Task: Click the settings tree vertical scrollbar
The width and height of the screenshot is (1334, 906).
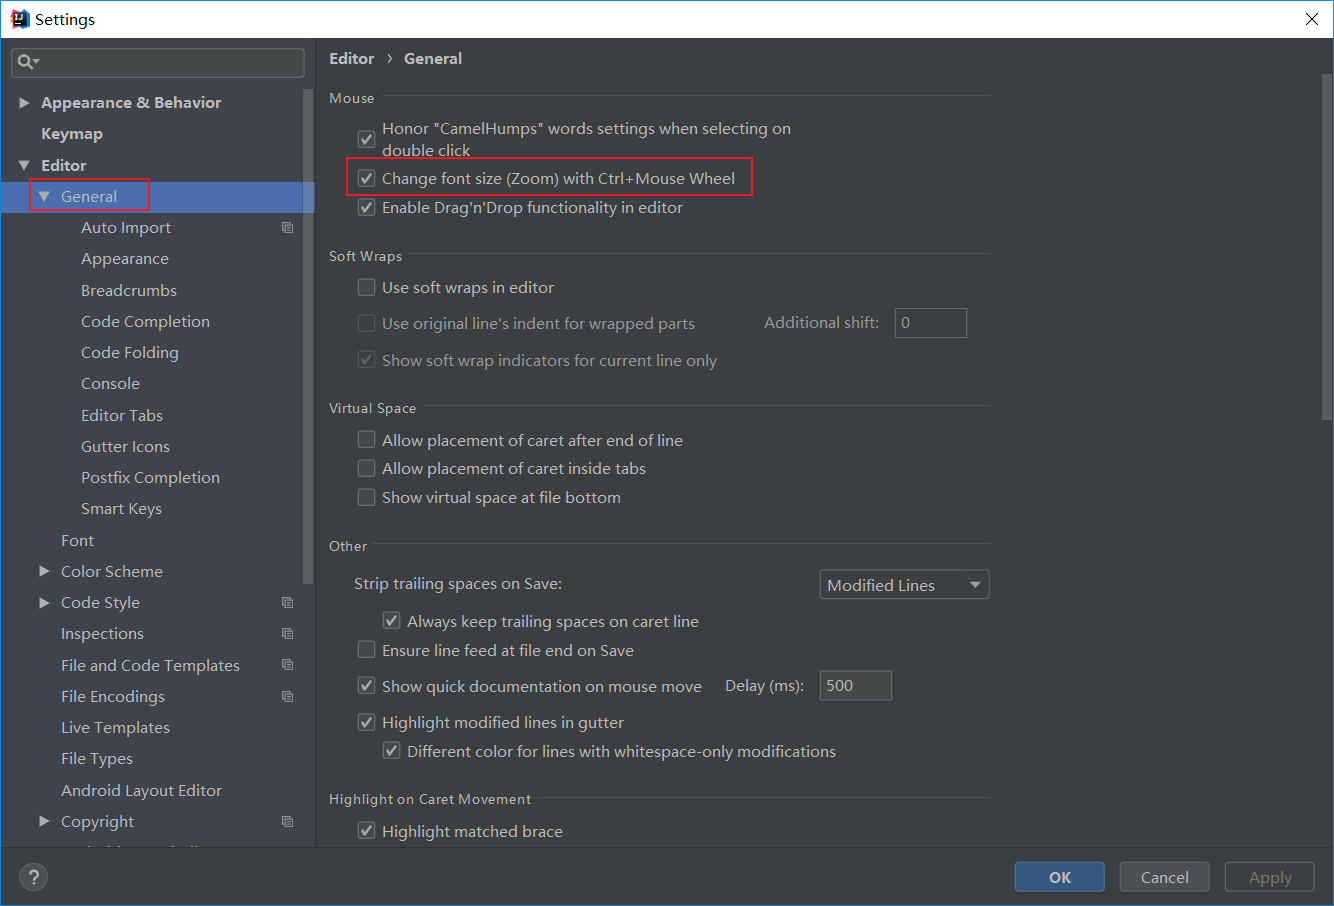Action: pyautogui.click(x=309, y=337)
